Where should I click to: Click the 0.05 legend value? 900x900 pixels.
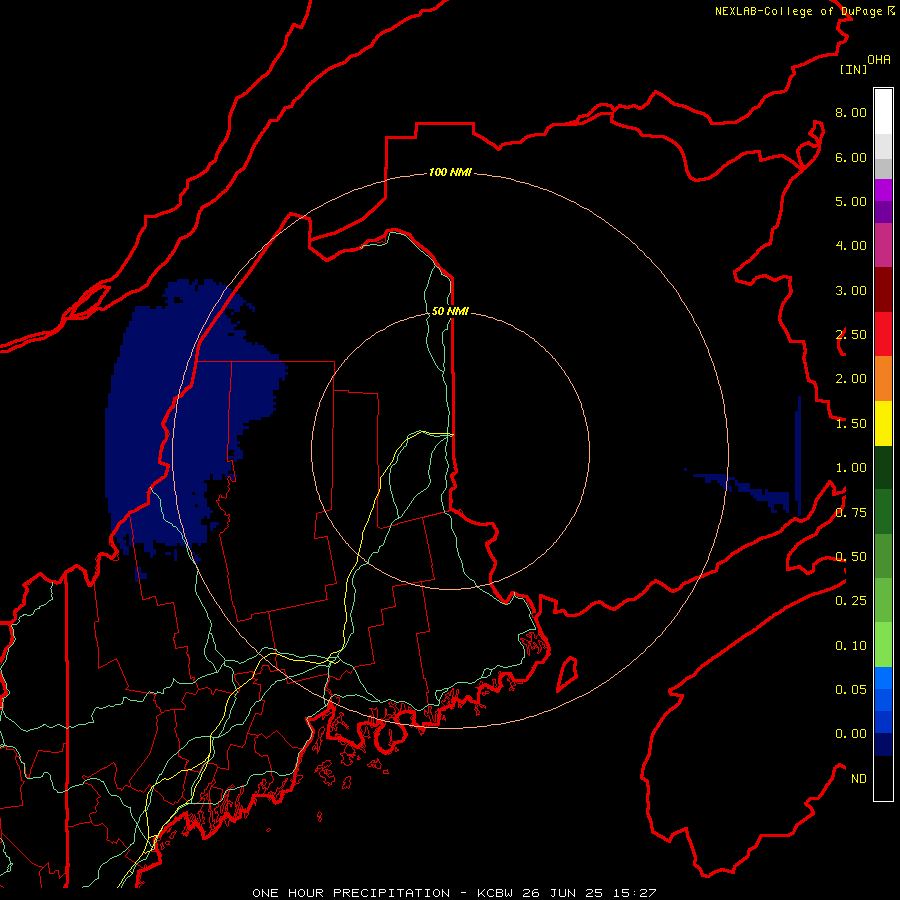(851, 689)
